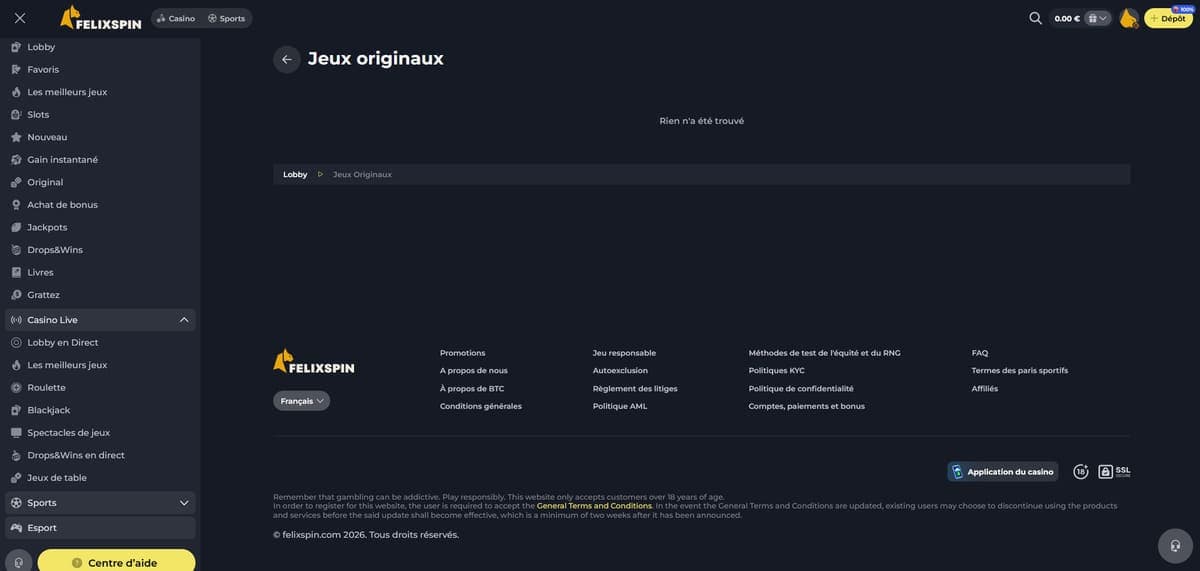Open the Français language dropdown
The width and height of the screenshot is (1200, 571).
[301, 401]
